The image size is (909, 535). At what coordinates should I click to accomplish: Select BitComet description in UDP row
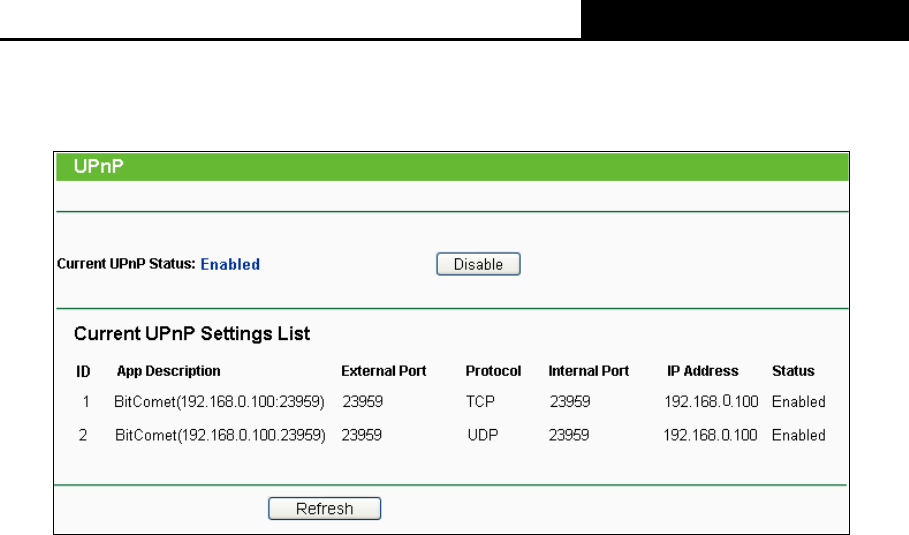click(x=220, y=435)
